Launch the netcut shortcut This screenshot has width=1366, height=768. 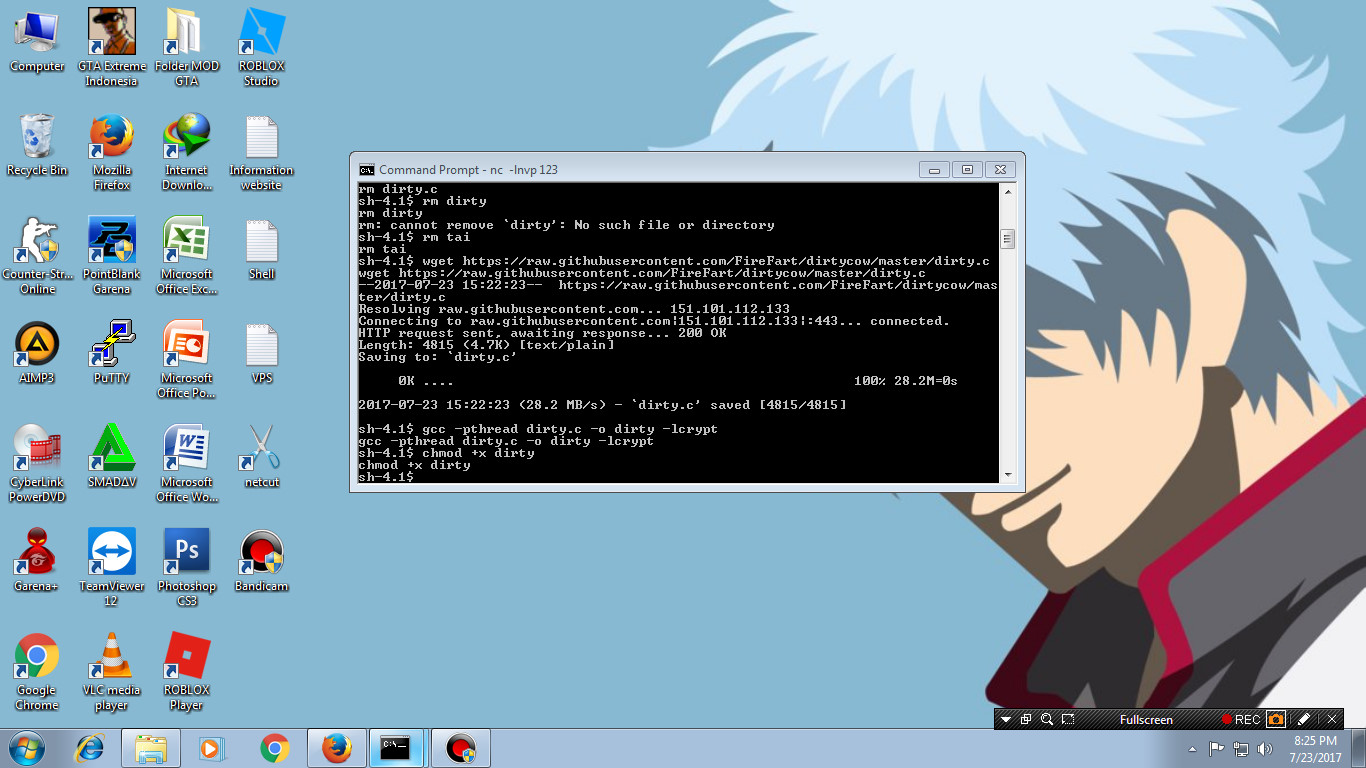[261, 456]
